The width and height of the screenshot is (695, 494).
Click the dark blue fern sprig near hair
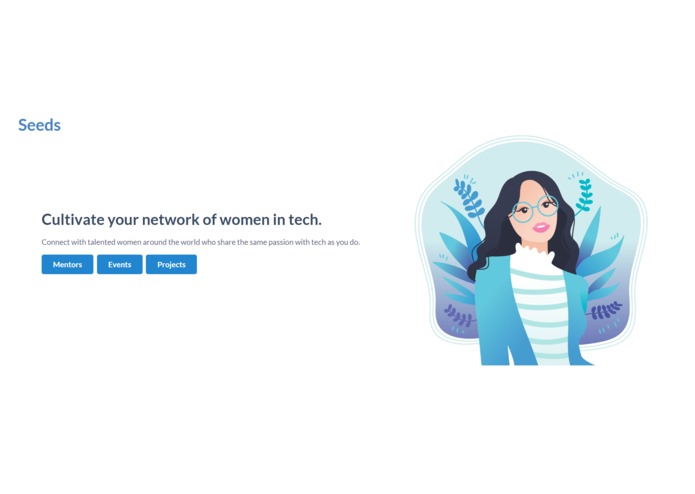[x=469, y=198]
